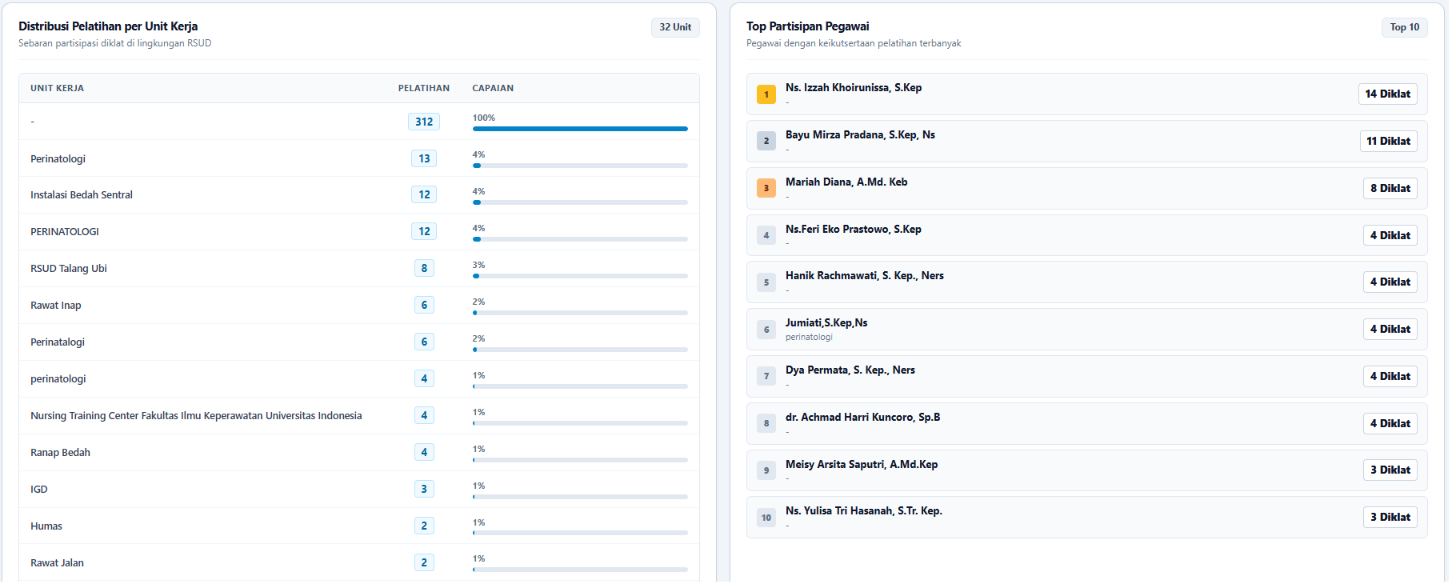The width and height of the screenshot is (1449, 582).
Task: Click the "IGD" unit name
Action: click(39, 489)
